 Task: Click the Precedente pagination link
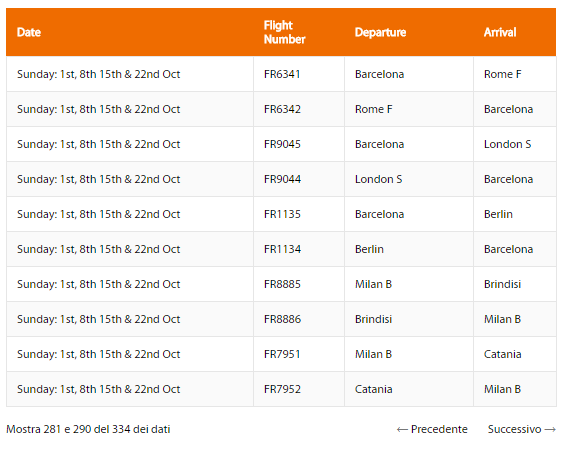[432, 429]
